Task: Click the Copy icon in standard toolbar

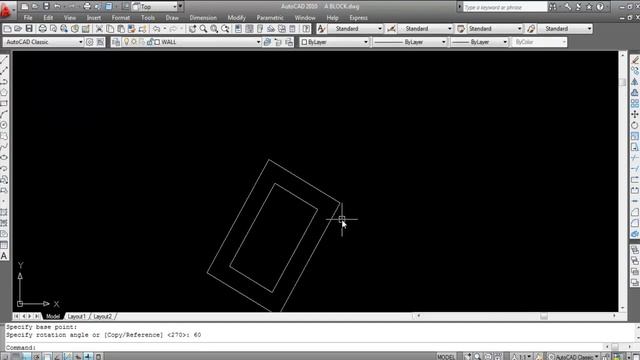Action: [x=110, y=29]
